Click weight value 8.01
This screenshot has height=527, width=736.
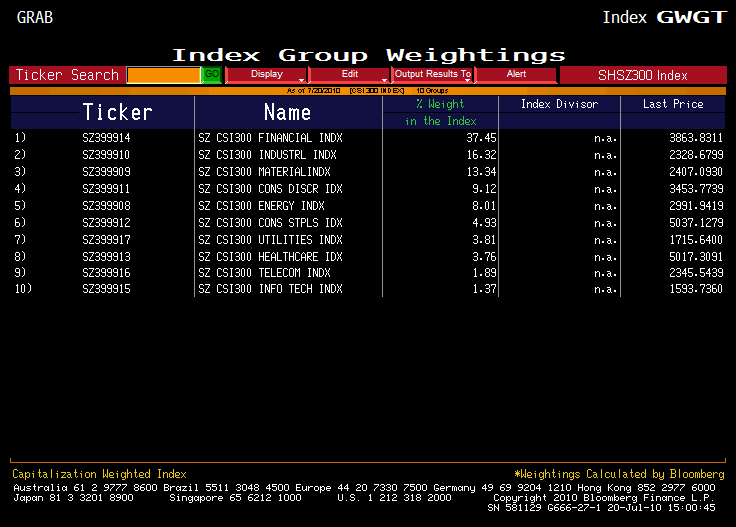(x=484, y=206)
